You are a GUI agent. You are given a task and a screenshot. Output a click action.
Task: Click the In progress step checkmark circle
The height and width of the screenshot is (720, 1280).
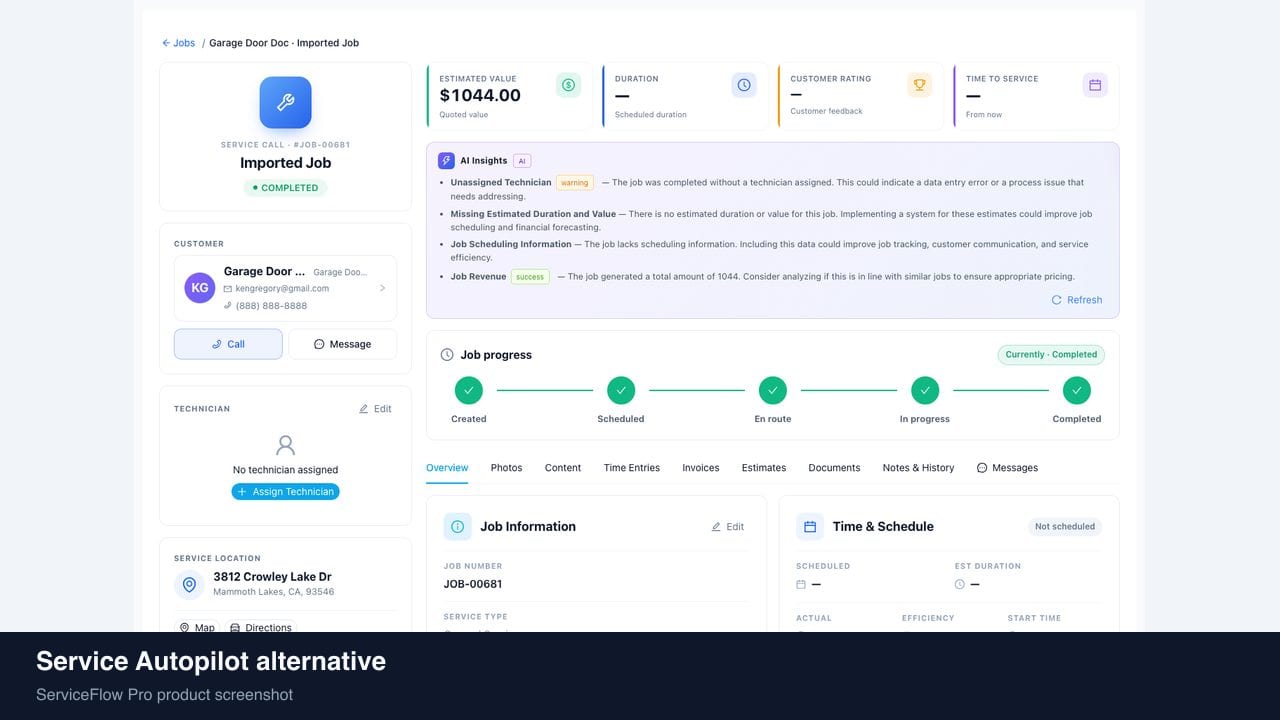pos(925,390)
